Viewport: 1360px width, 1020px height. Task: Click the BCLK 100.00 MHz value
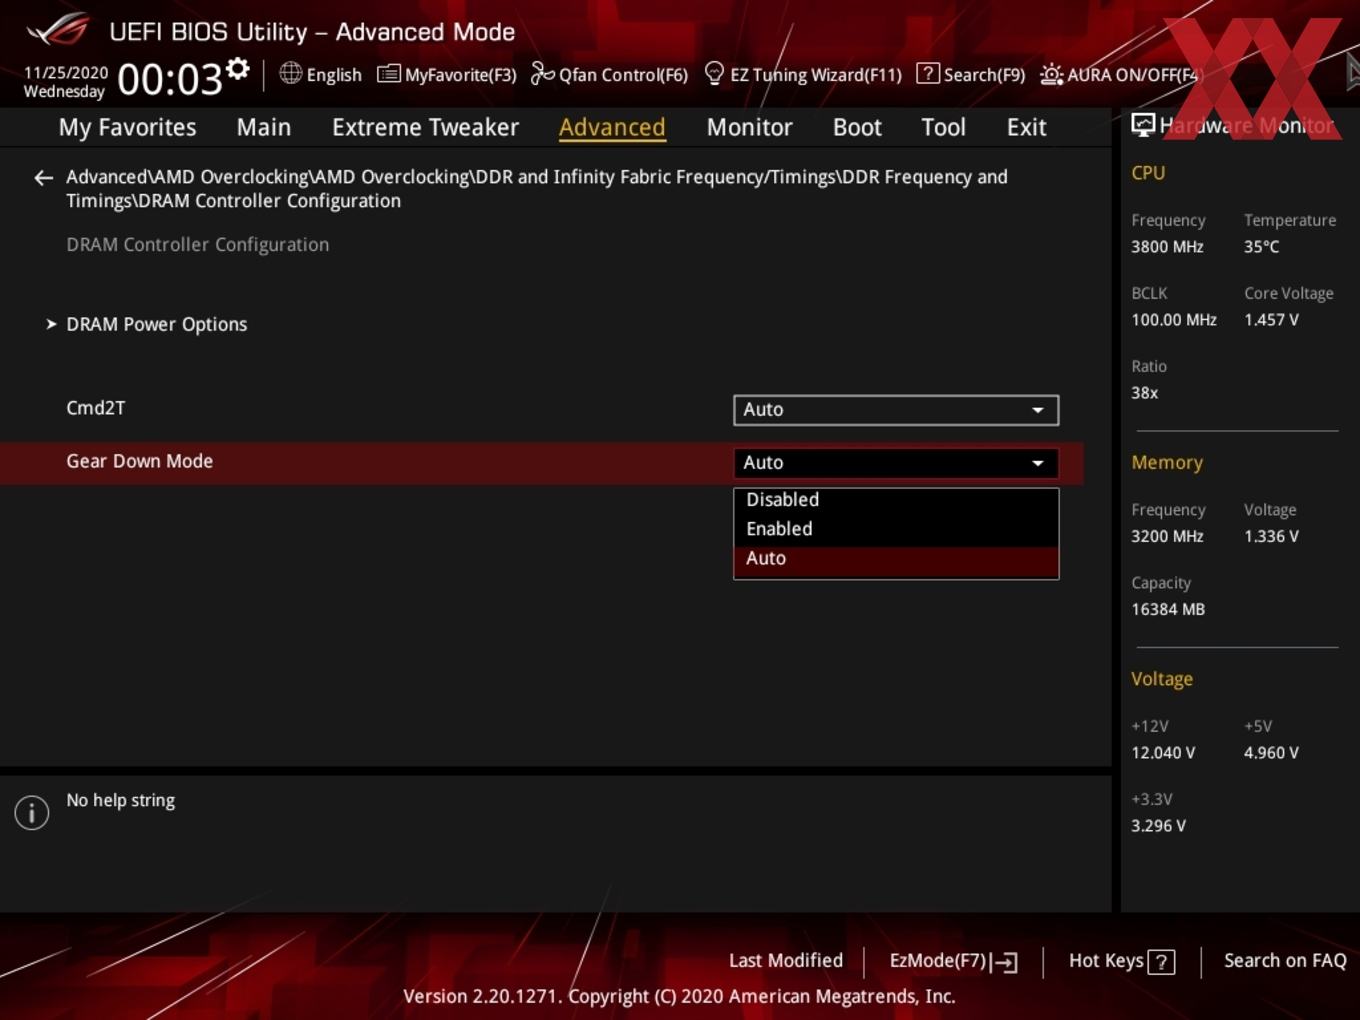click(1174, 320)
